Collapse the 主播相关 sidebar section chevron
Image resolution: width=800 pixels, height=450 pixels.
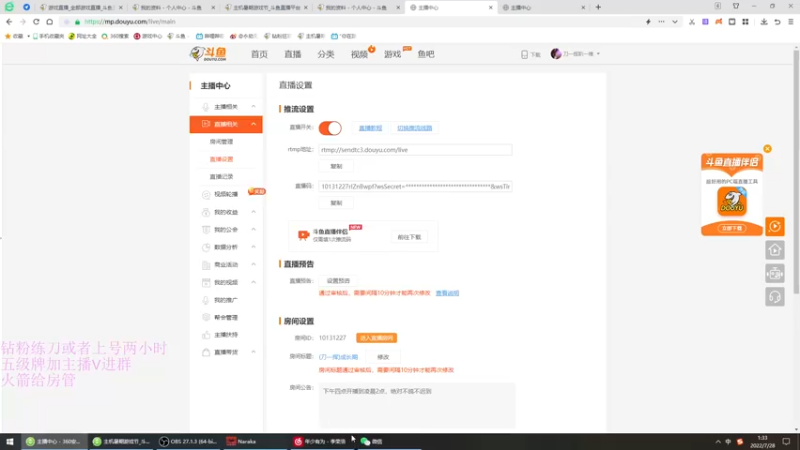point(253,107)
